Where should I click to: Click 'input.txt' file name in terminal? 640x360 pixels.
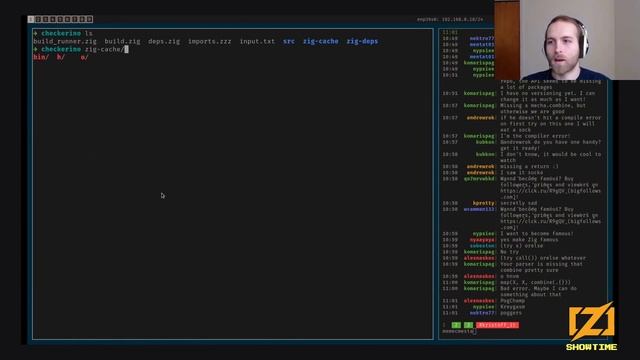pos(257,41)
